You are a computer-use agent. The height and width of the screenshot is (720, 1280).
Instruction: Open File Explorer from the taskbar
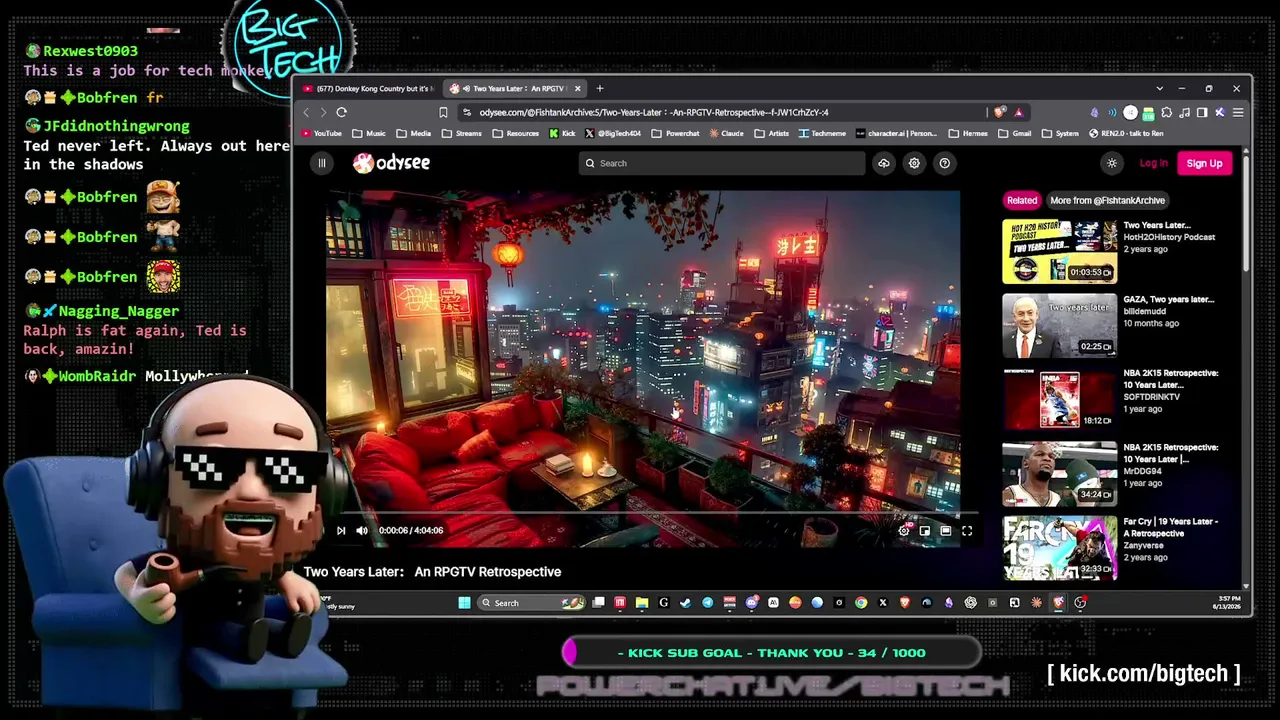[x=641, y=603]
